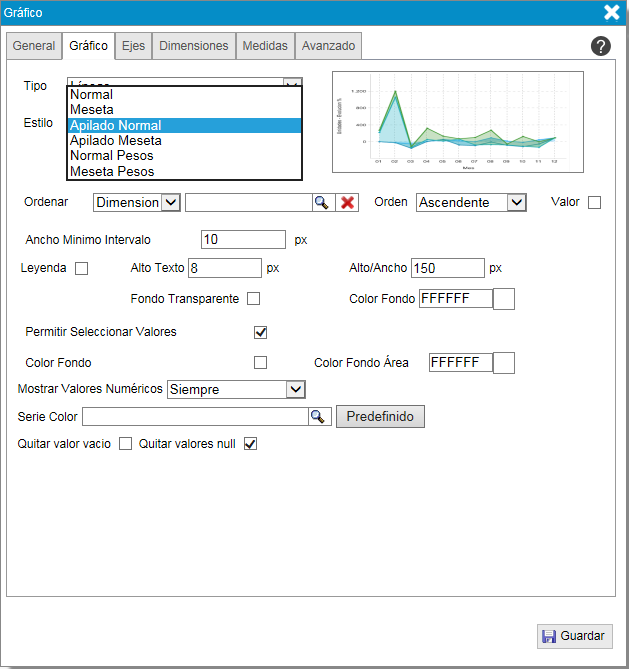
Task: Open the Avanzado tab
Action: 328,46
